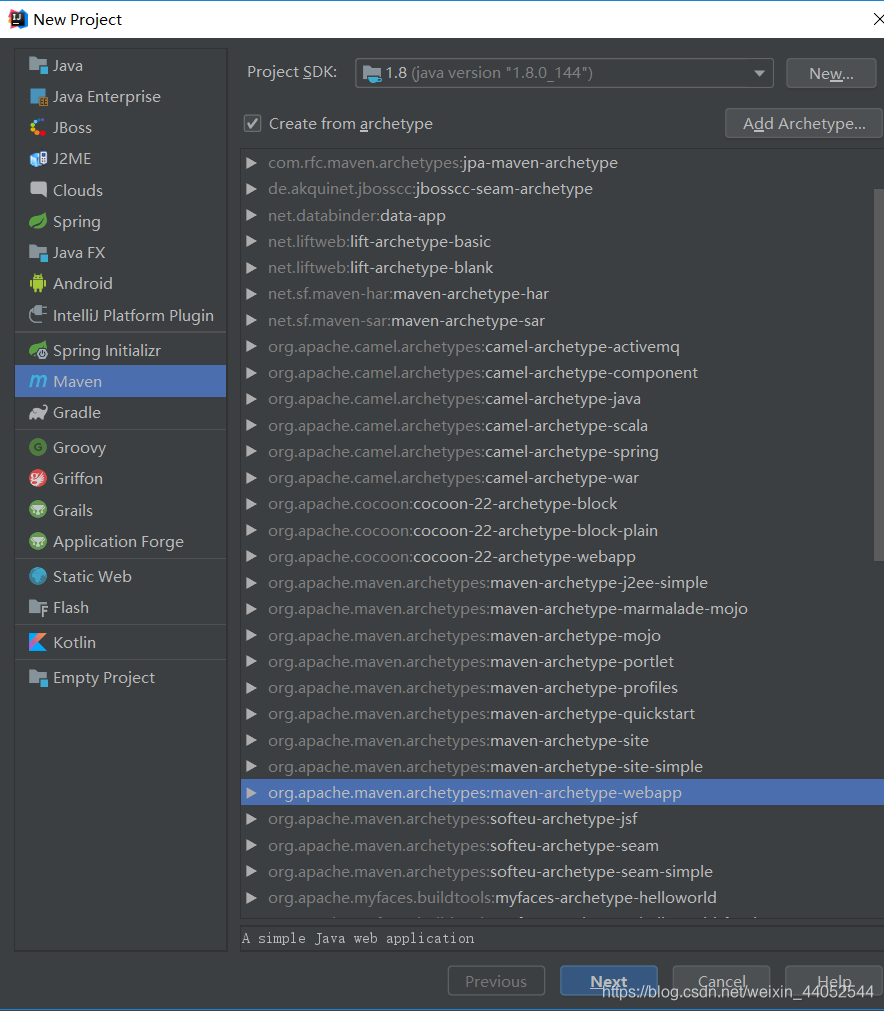
Task: Select the Application Forge icon
Action: pyautogui.click(x=38, y=542)
